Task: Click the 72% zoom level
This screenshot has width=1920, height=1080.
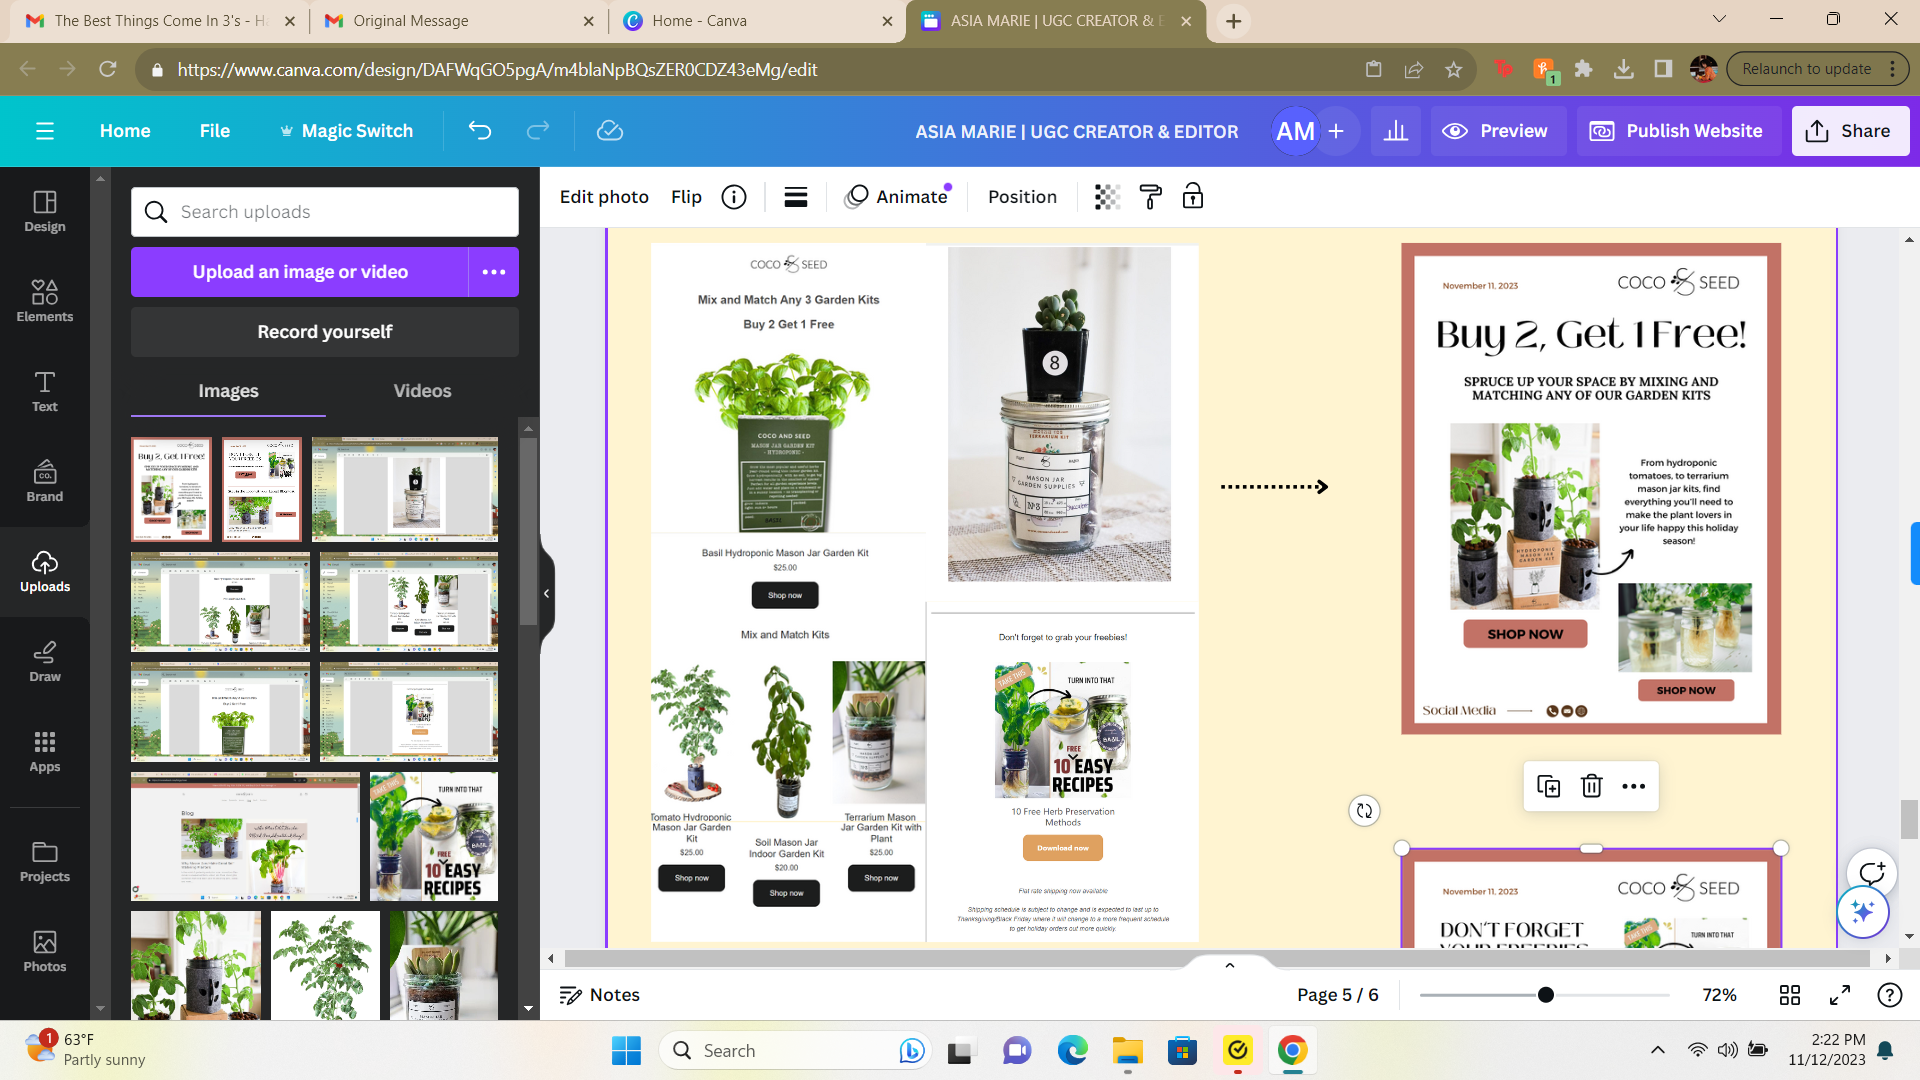Action: tap(1719, 995)
